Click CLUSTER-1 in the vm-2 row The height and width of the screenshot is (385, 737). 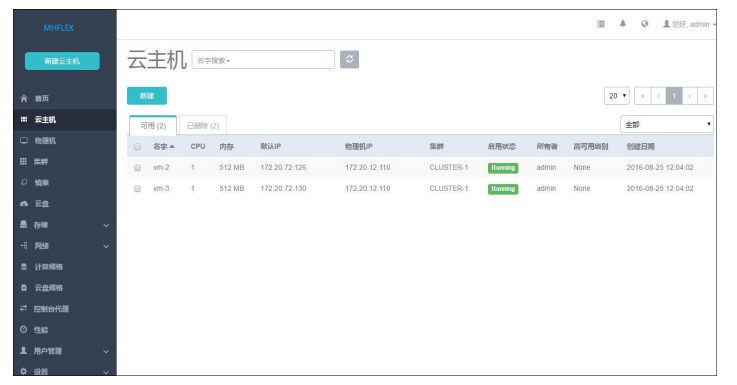(x=449, y=167)
